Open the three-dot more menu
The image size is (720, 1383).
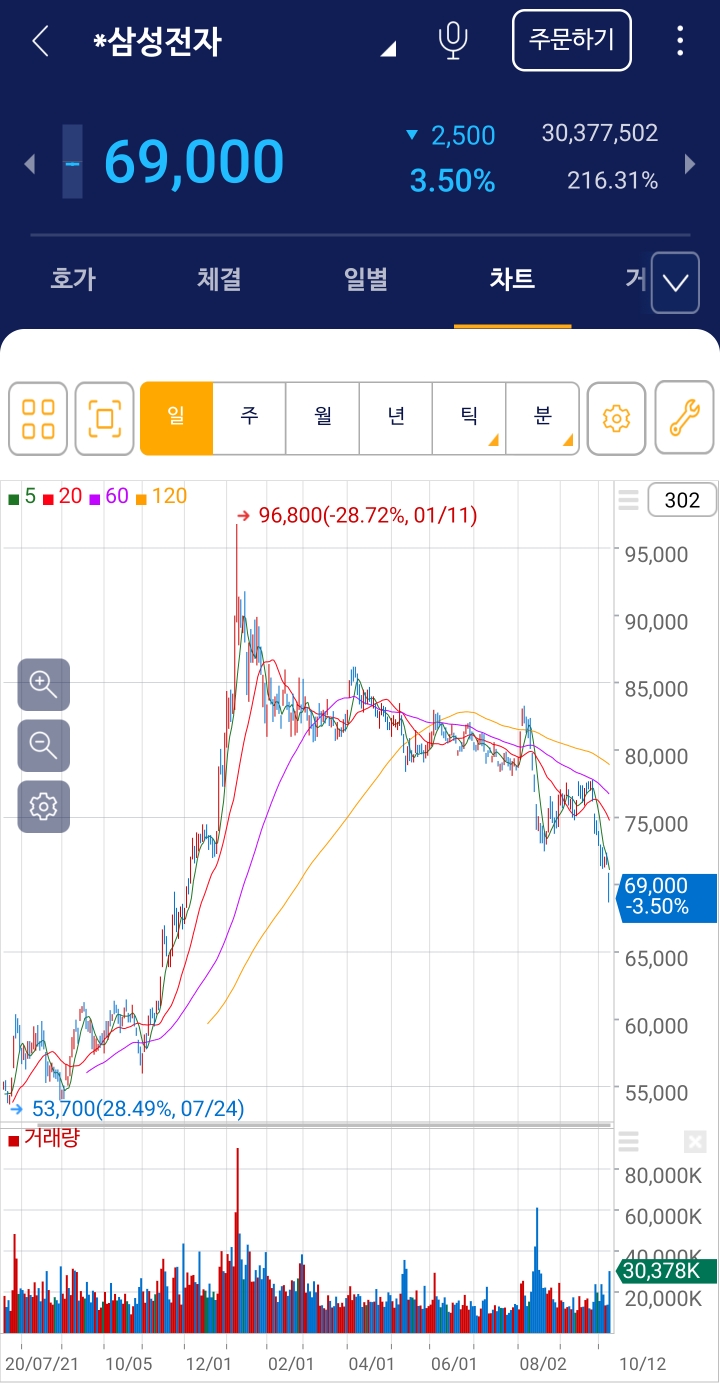681,41
